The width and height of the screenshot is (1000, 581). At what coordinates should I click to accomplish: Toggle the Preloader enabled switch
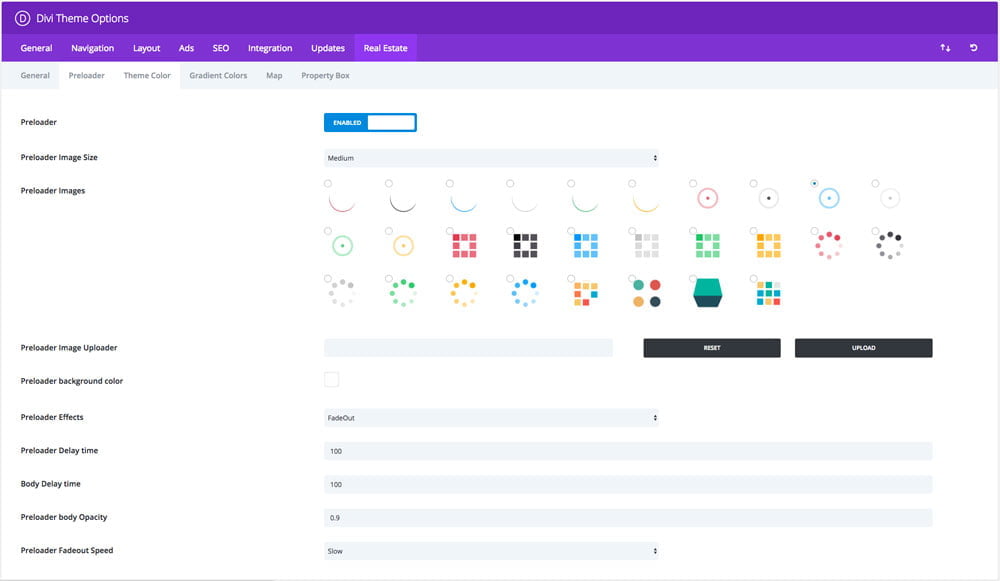coord(370,122)
